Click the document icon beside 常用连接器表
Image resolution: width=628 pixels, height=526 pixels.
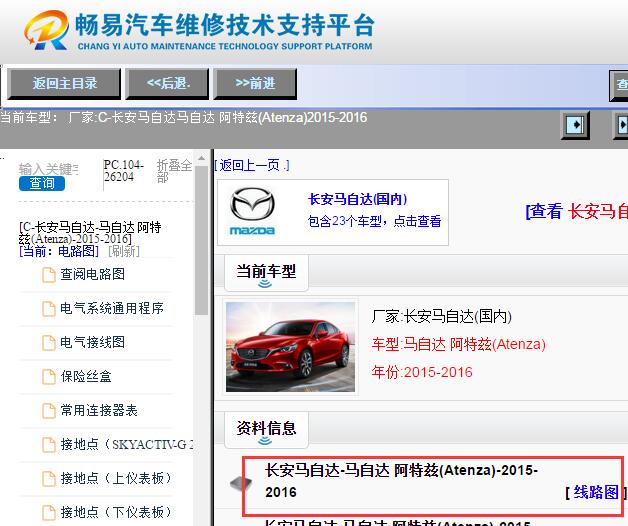[x=49, y=411]
